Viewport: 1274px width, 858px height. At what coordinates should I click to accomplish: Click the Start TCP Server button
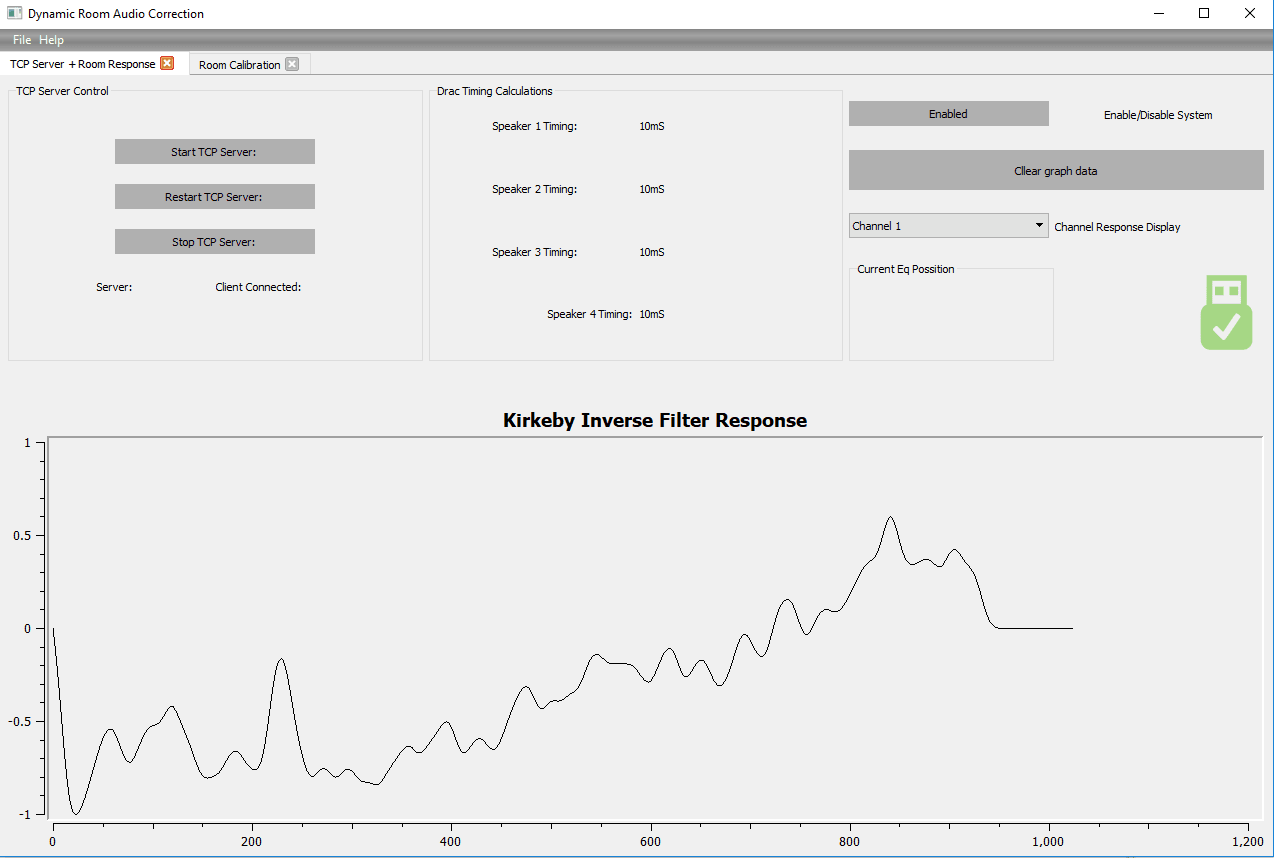pos(214,152)
